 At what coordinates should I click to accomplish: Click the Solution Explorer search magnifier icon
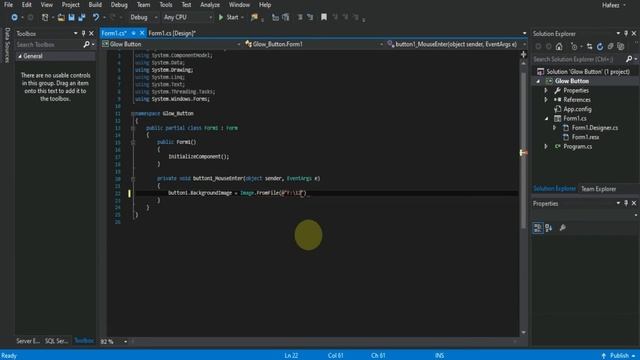point(629,59)
